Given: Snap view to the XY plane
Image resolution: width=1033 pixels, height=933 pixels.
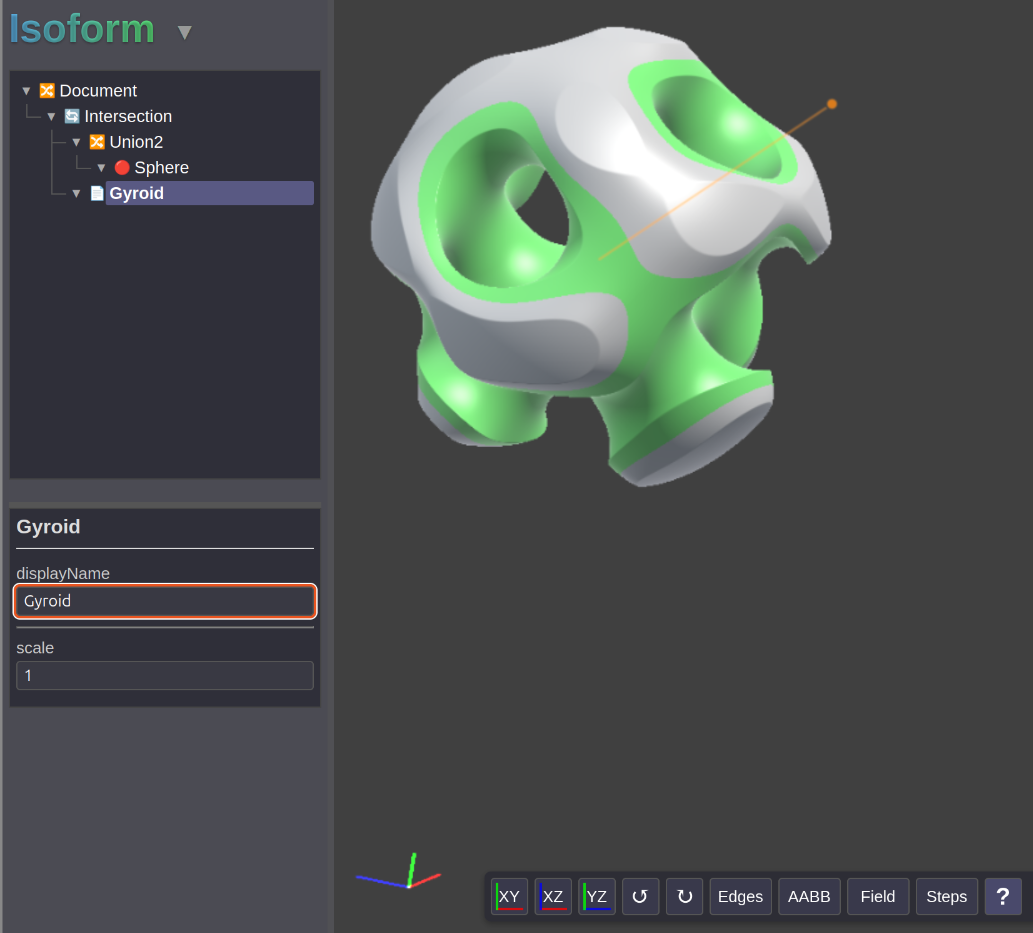Looking at the screenshot, I should [x=509, y=896].
